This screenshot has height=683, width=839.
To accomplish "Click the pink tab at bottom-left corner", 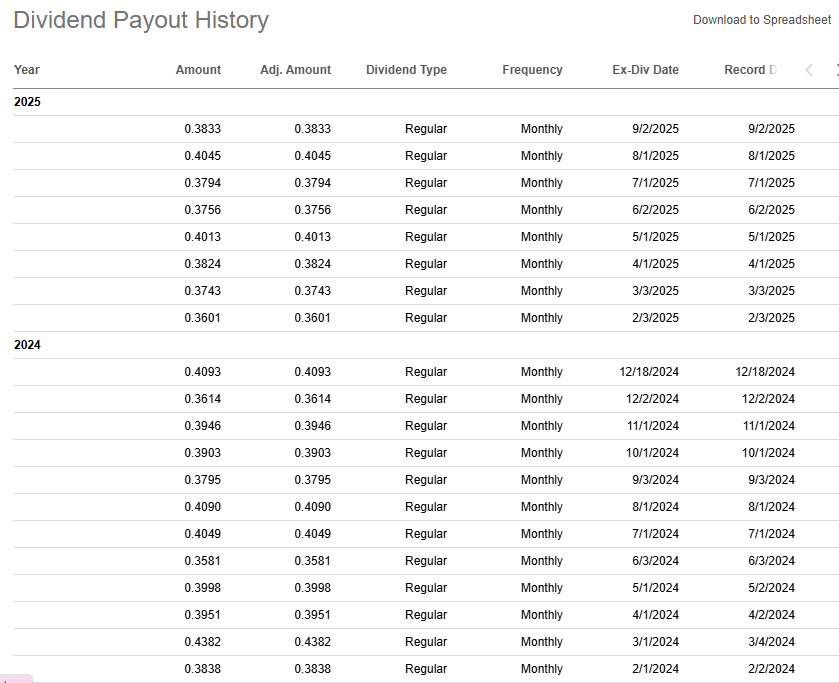I will click(x=16, y=678).
